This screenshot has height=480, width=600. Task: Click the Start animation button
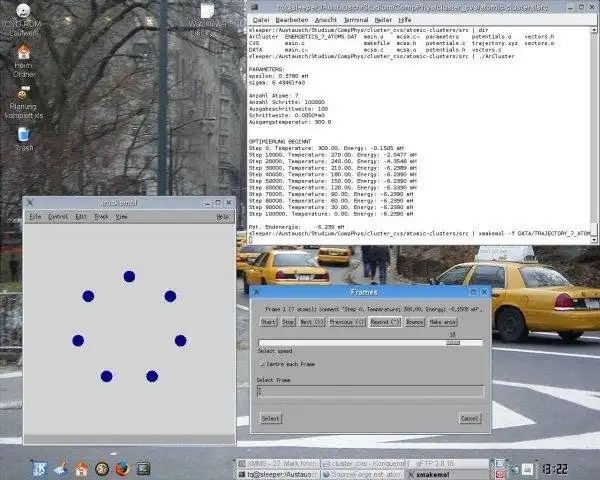[x=268, y=322]
